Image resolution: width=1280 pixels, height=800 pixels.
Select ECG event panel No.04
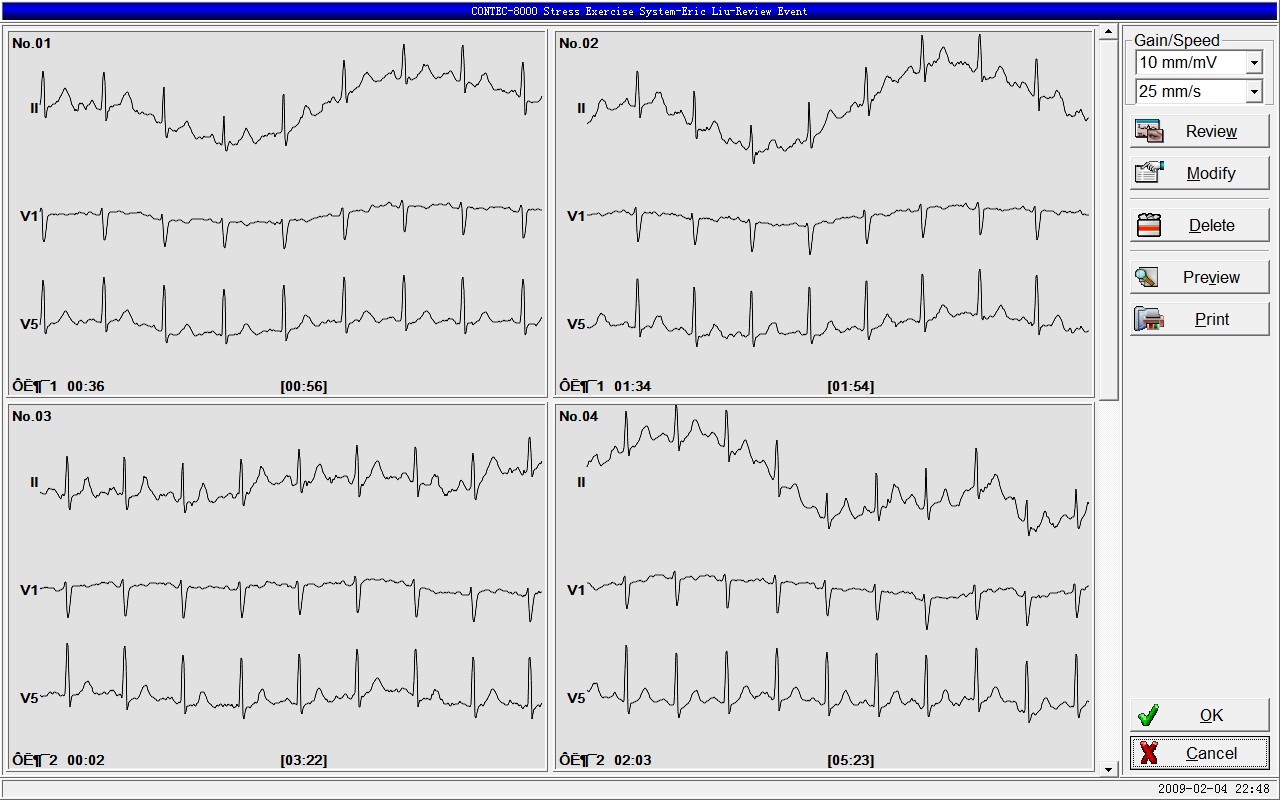coord(824,586)
